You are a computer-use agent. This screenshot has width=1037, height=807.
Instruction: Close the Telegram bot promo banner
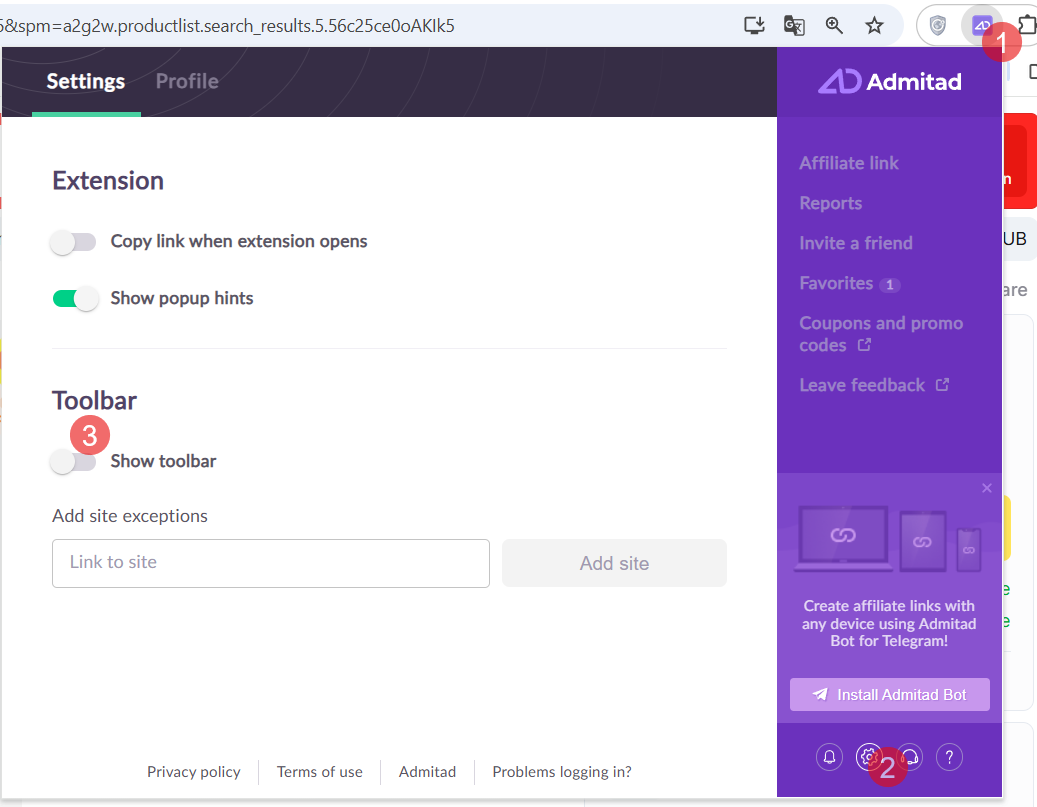987,488
